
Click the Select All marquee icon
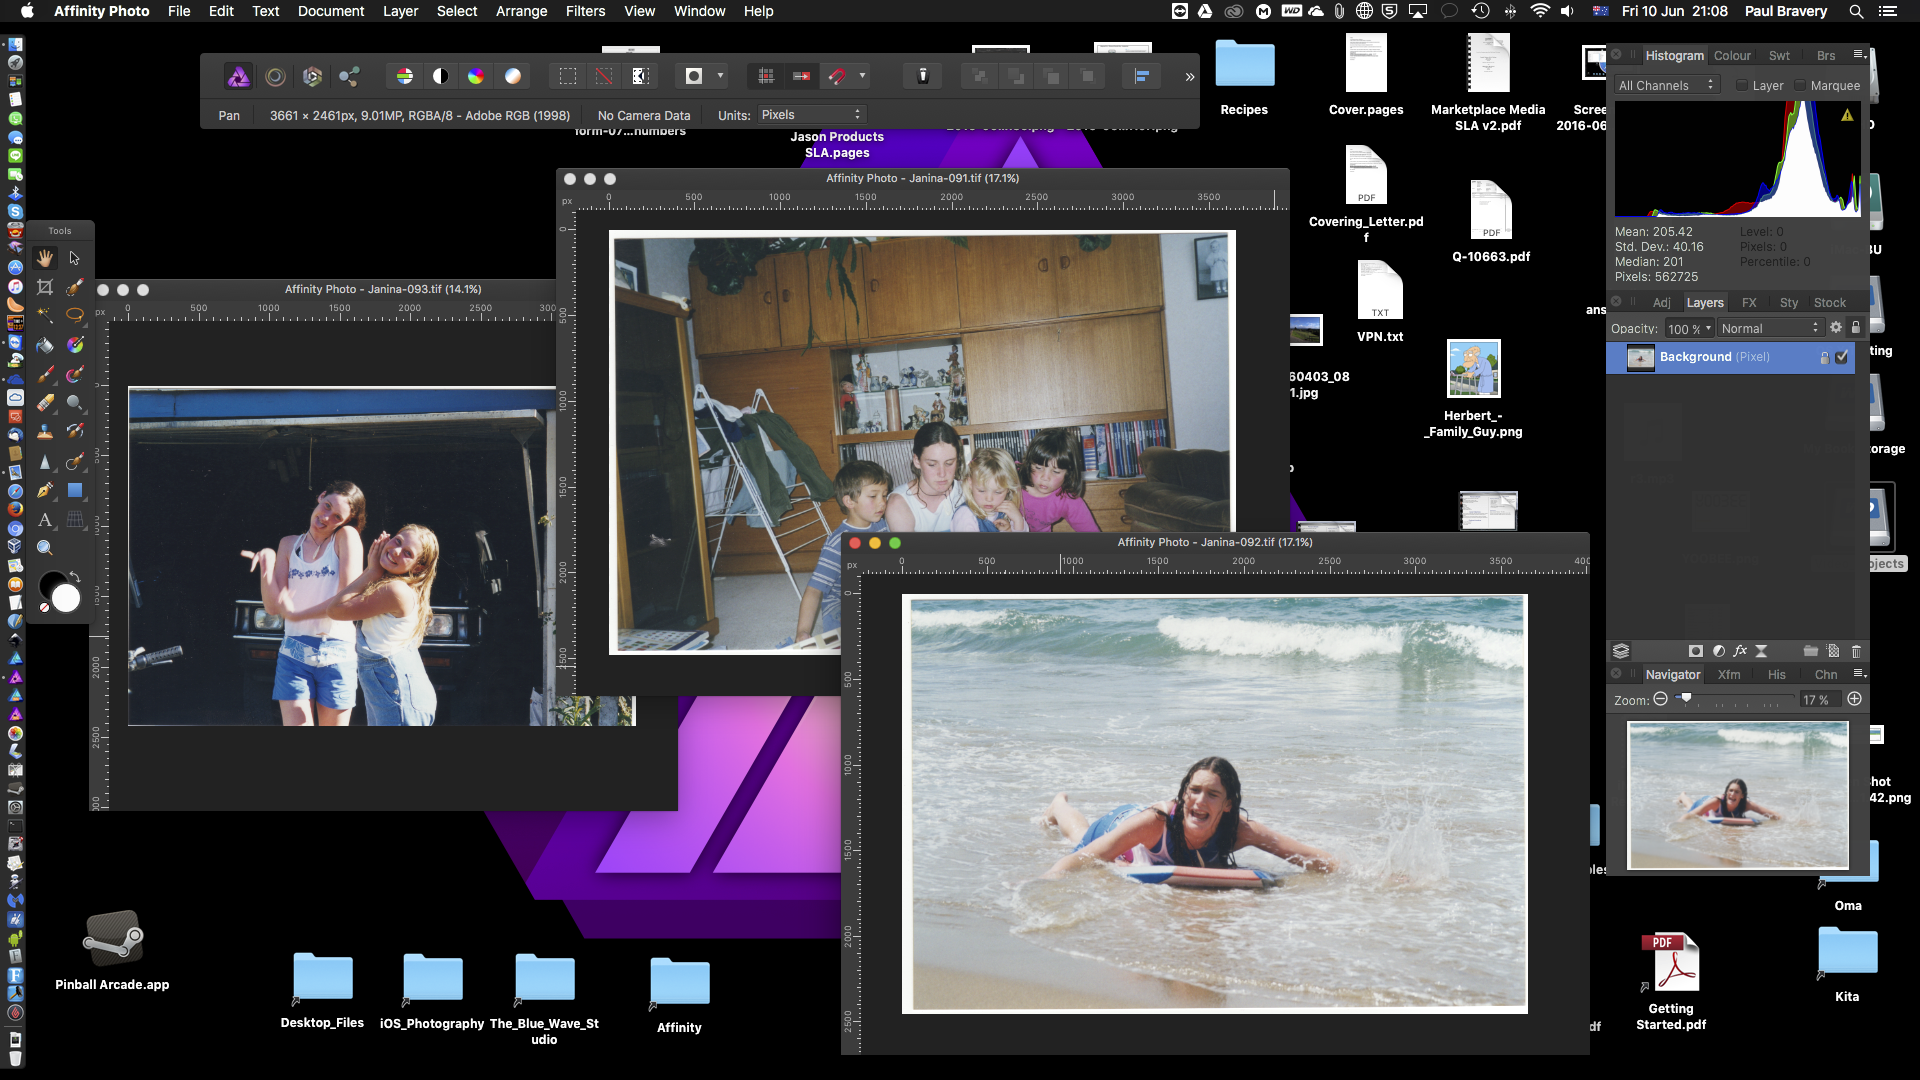coord(568,76)
